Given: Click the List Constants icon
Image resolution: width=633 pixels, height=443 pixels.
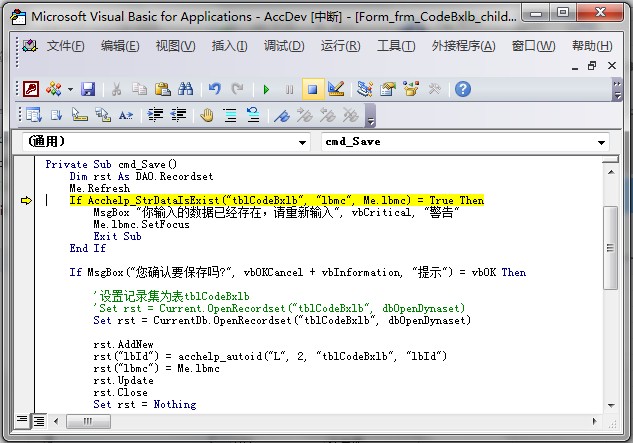Looking at the screenshot, I should (x=57, y=115).
